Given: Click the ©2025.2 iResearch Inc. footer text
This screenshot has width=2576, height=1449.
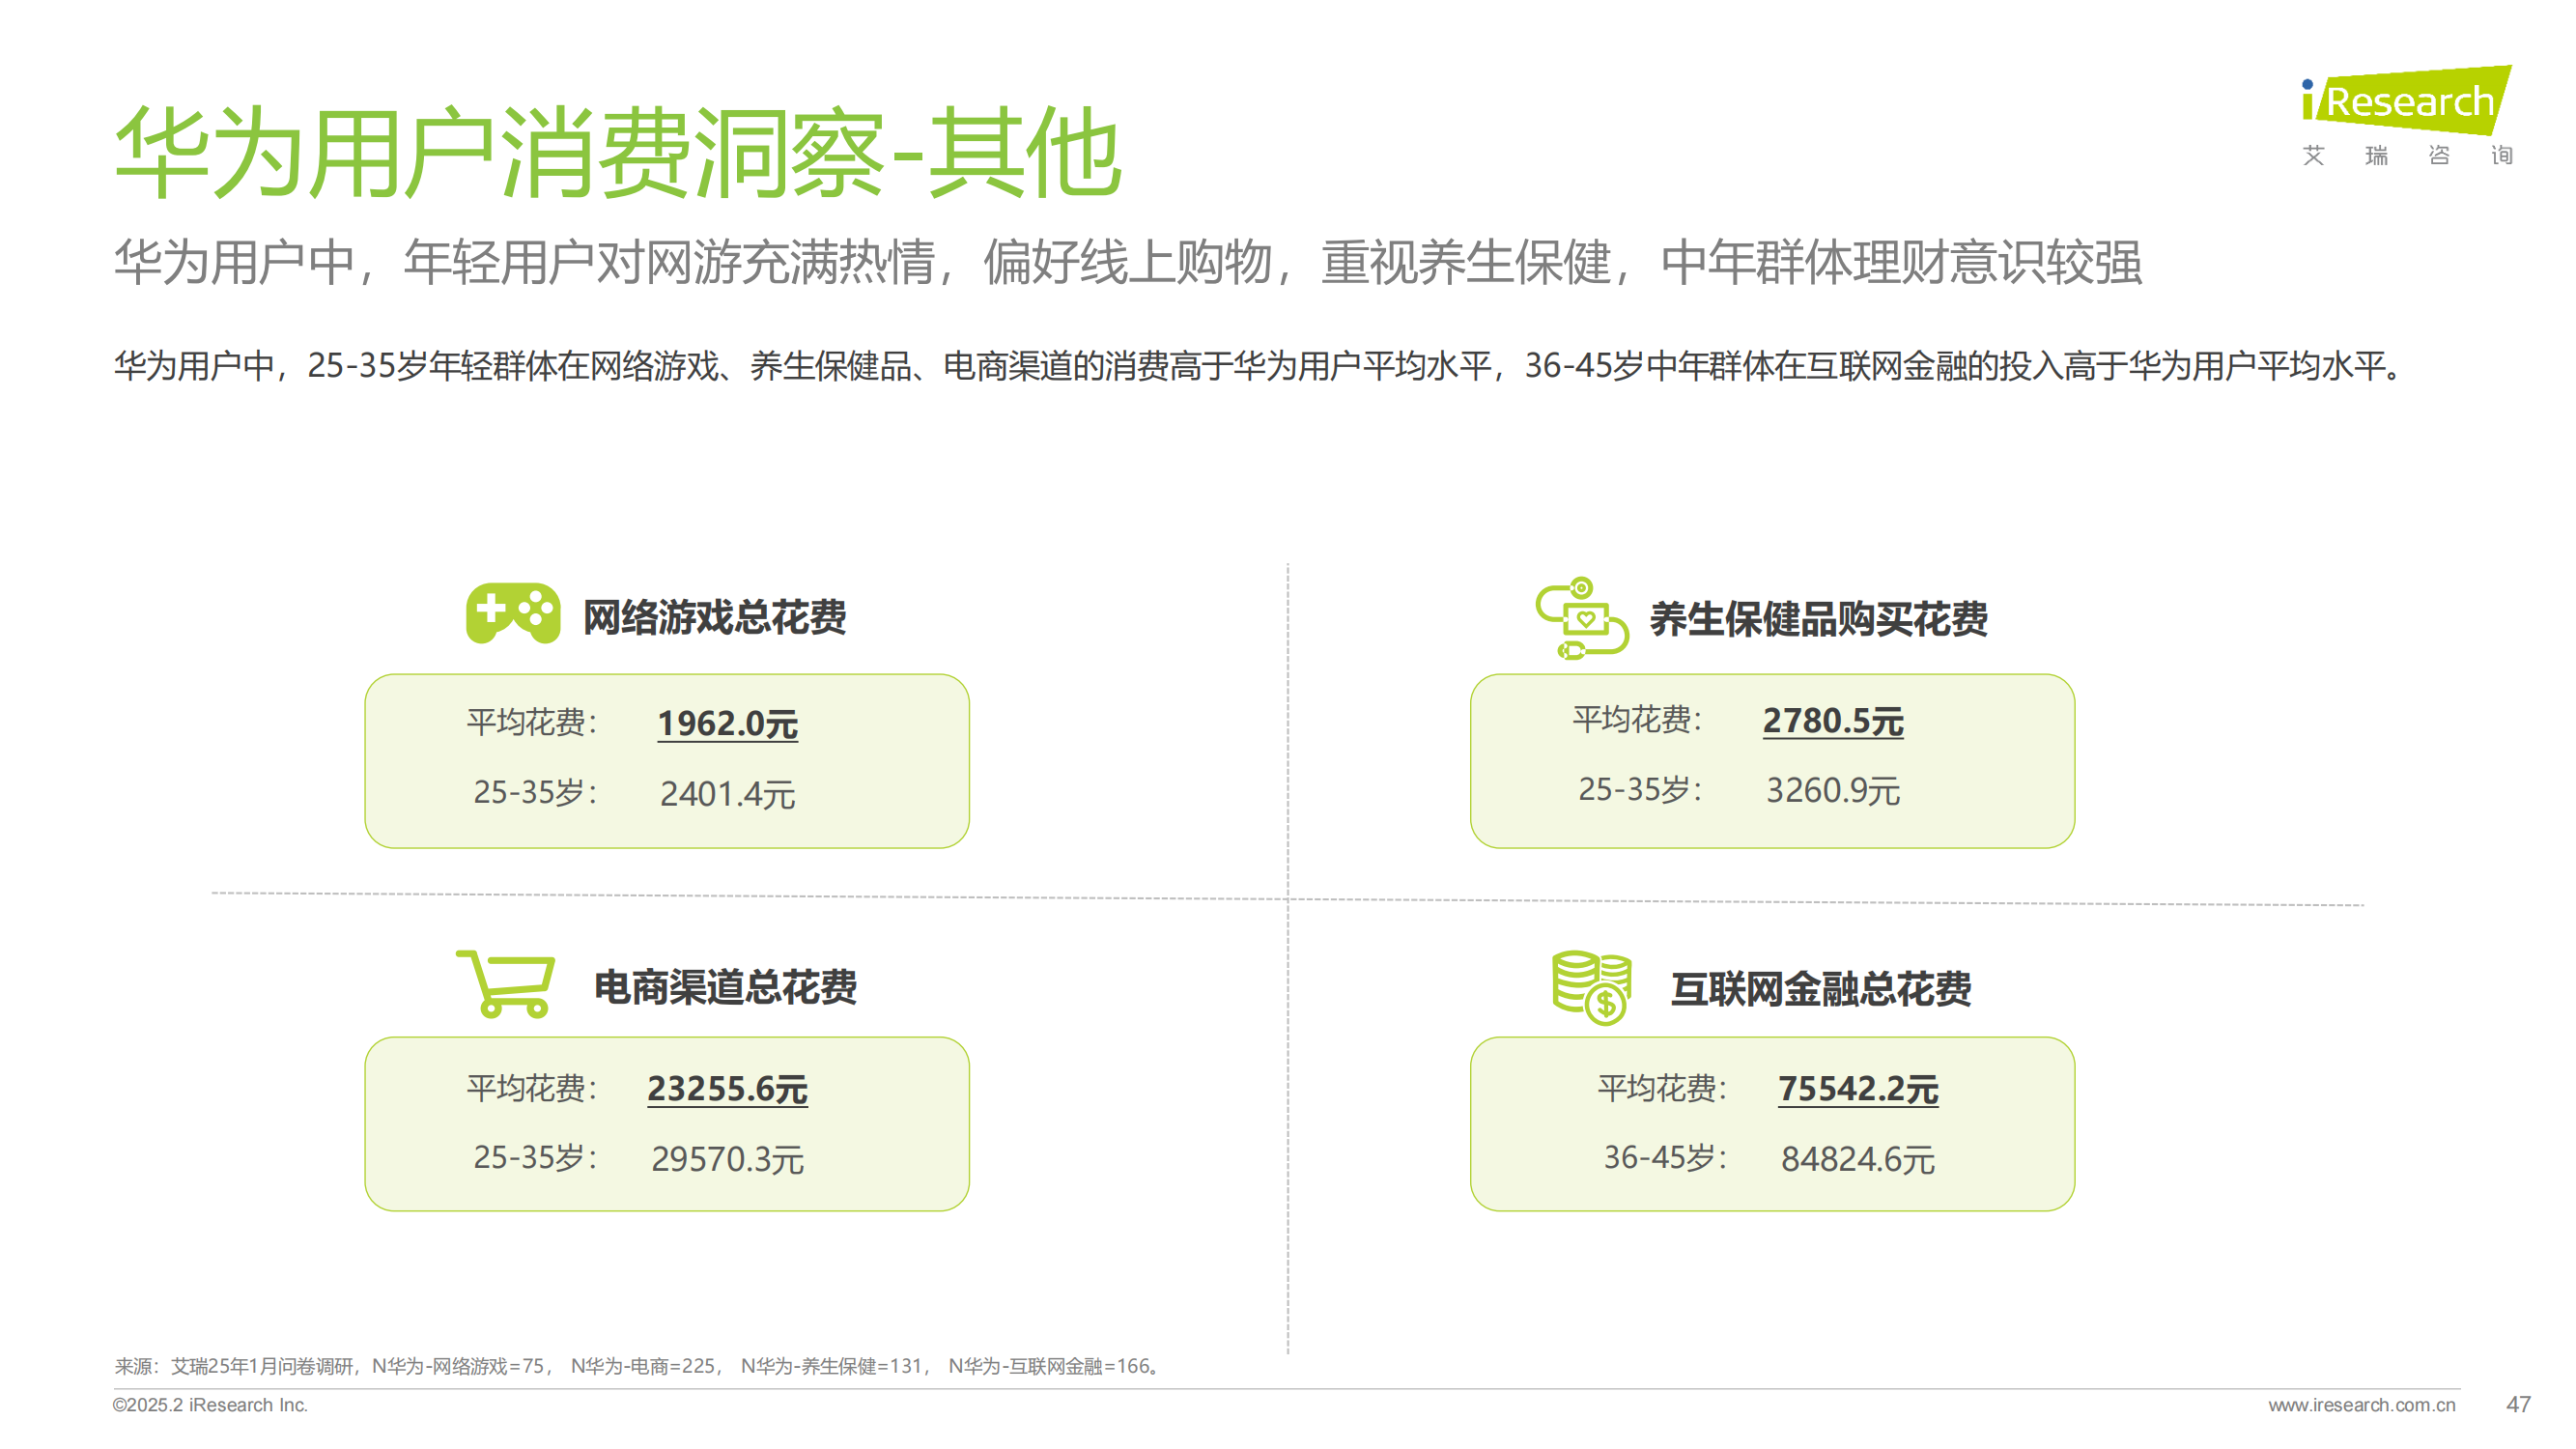Looking at the screenshot, I should (x=210, y=1405).
